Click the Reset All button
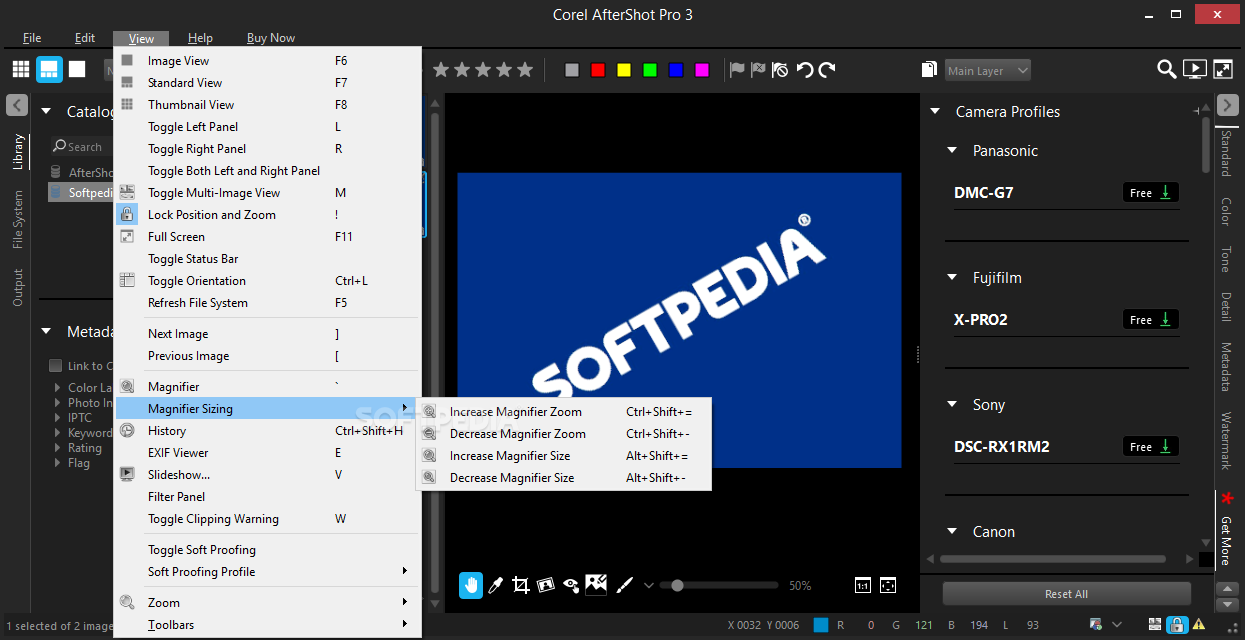Image resolution: width=1245 pixels, height=640 pixels. tap(1066, 594)
